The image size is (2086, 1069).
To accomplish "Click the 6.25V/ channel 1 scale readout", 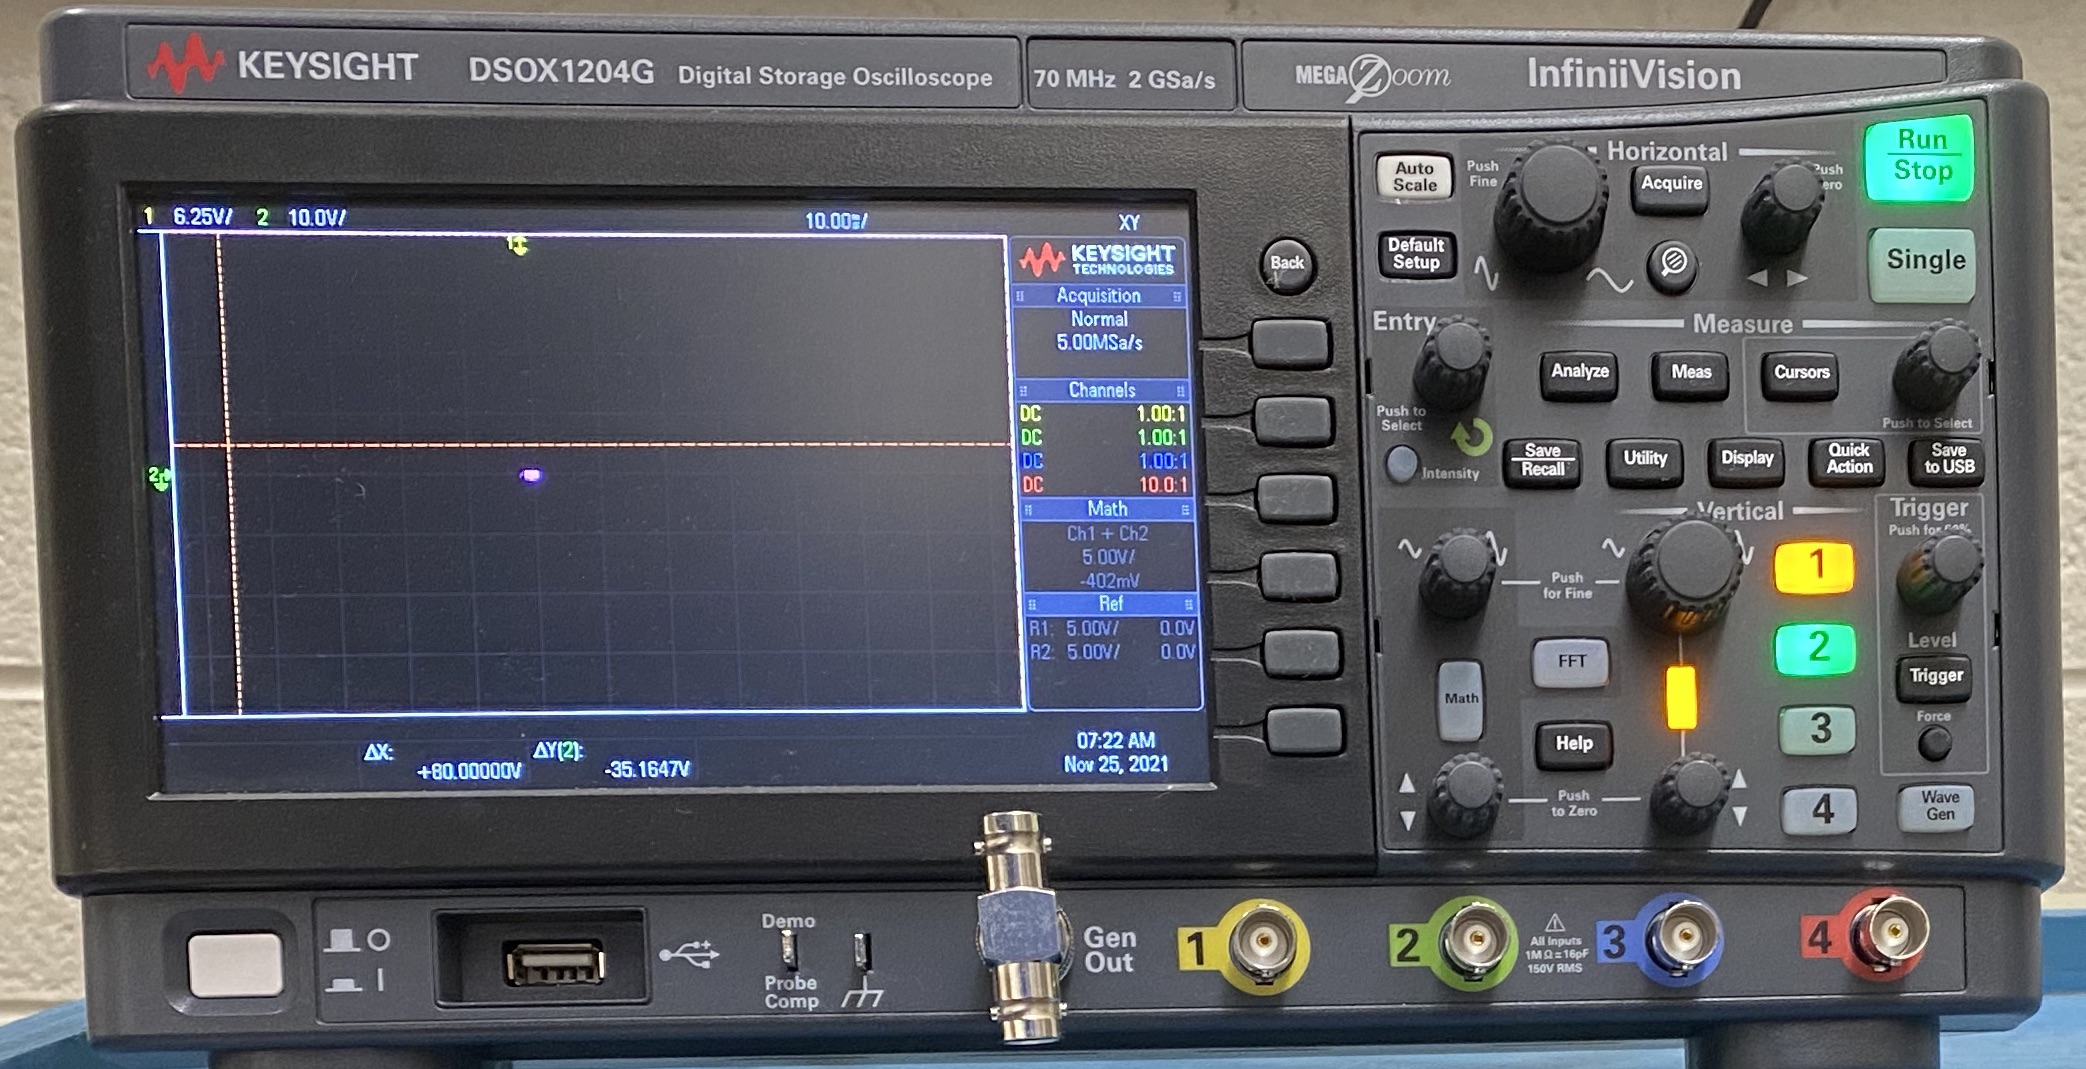I will 202,217.
